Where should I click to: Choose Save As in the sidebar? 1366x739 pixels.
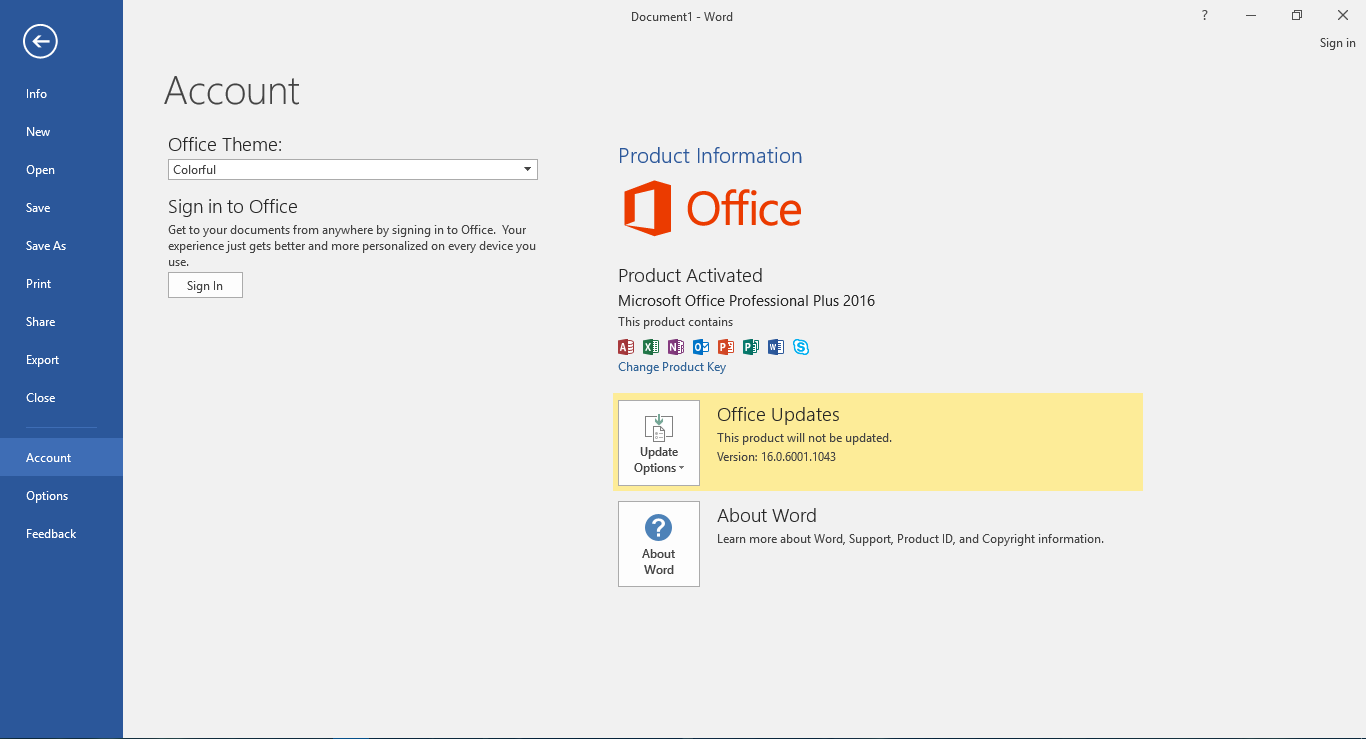pyautogui.click(x=61, y=246)
